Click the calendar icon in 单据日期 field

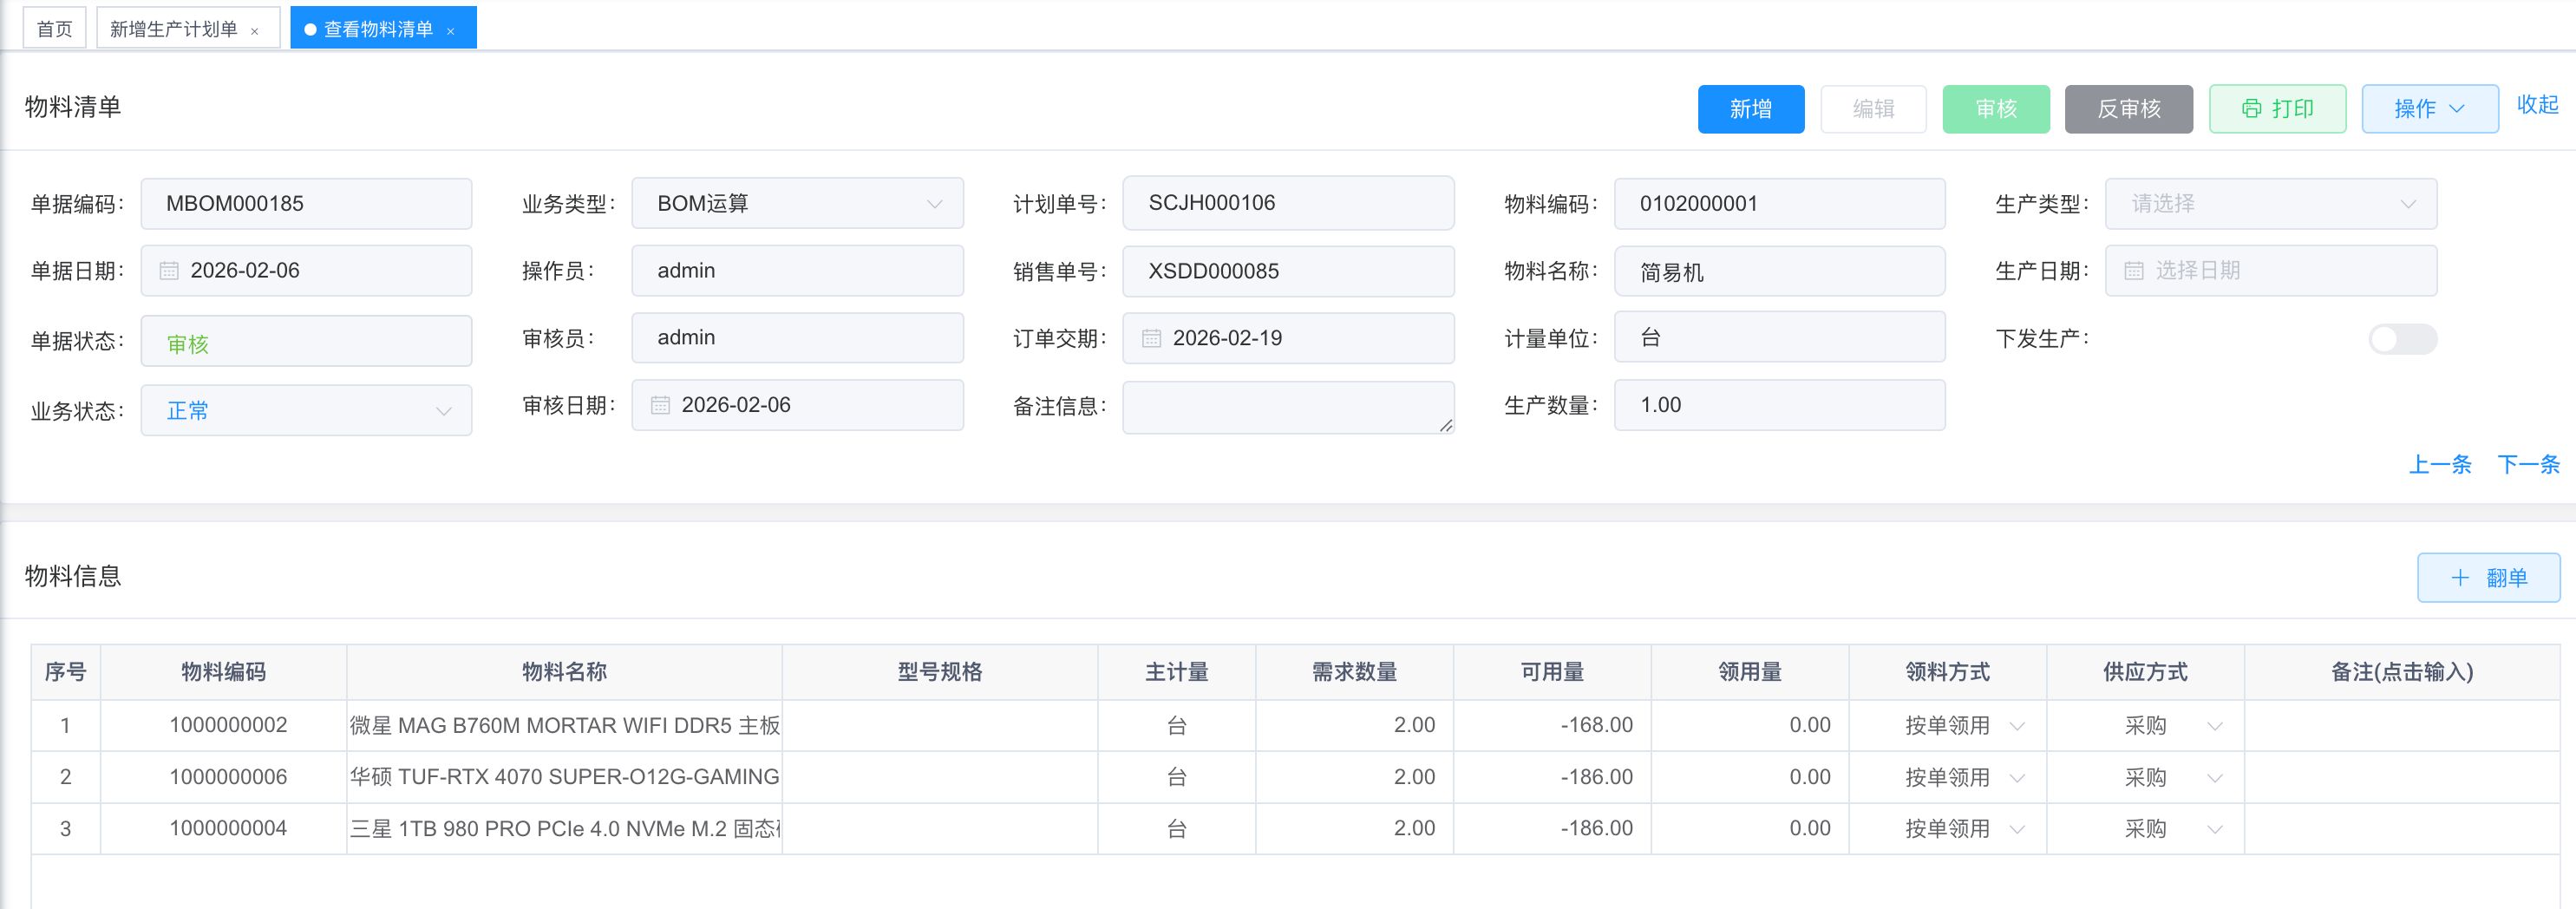[169, 271]
